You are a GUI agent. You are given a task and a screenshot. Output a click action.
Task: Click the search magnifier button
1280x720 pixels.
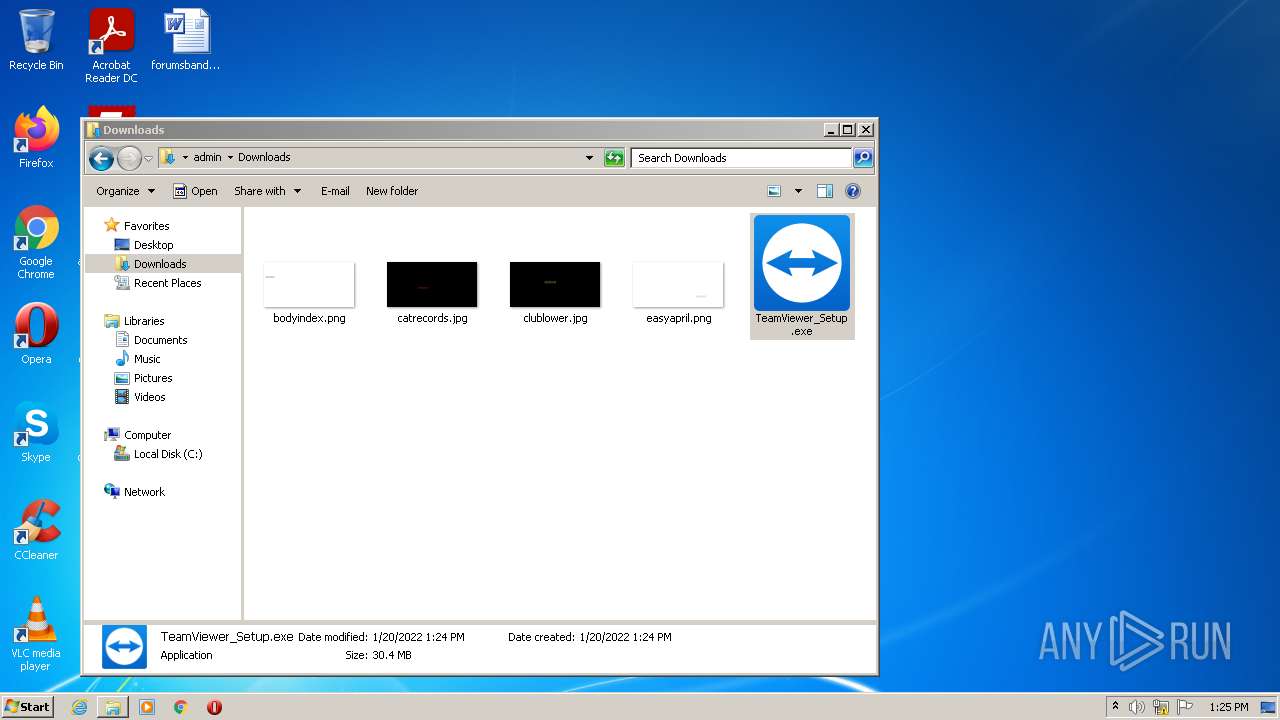(x=863, y=158)
